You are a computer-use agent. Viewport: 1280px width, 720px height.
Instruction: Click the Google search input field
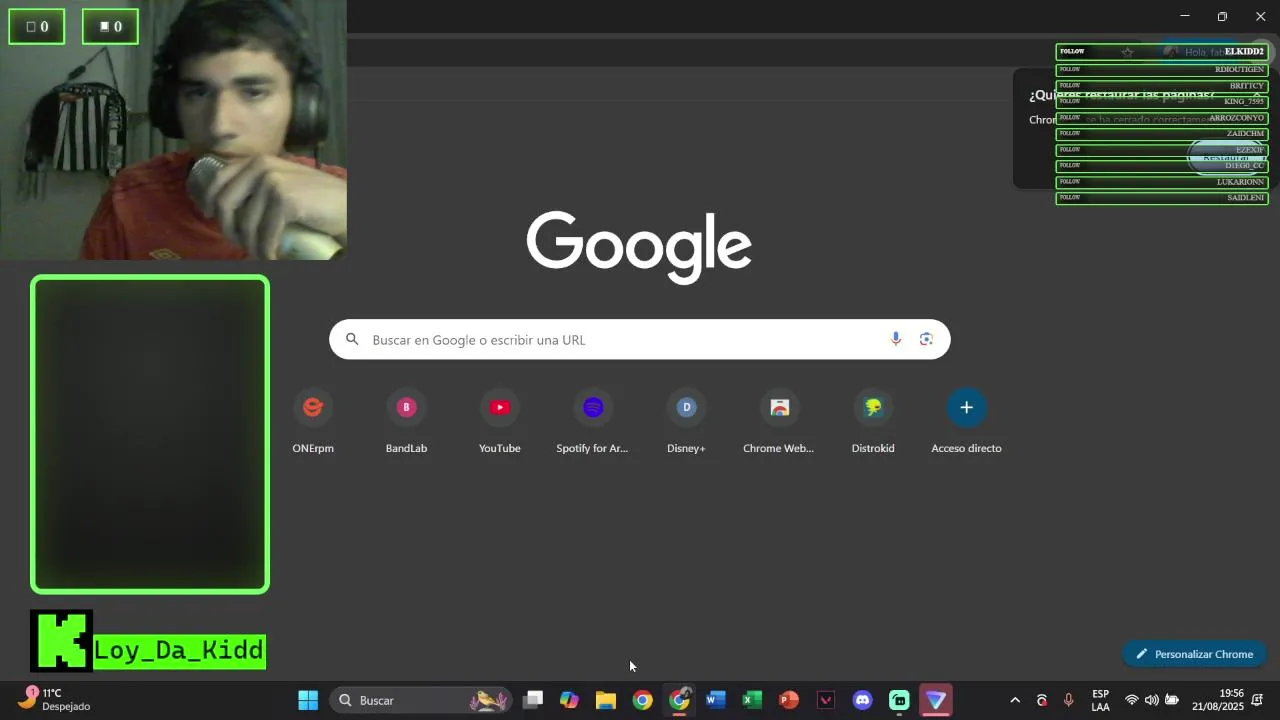click(639, 340)
